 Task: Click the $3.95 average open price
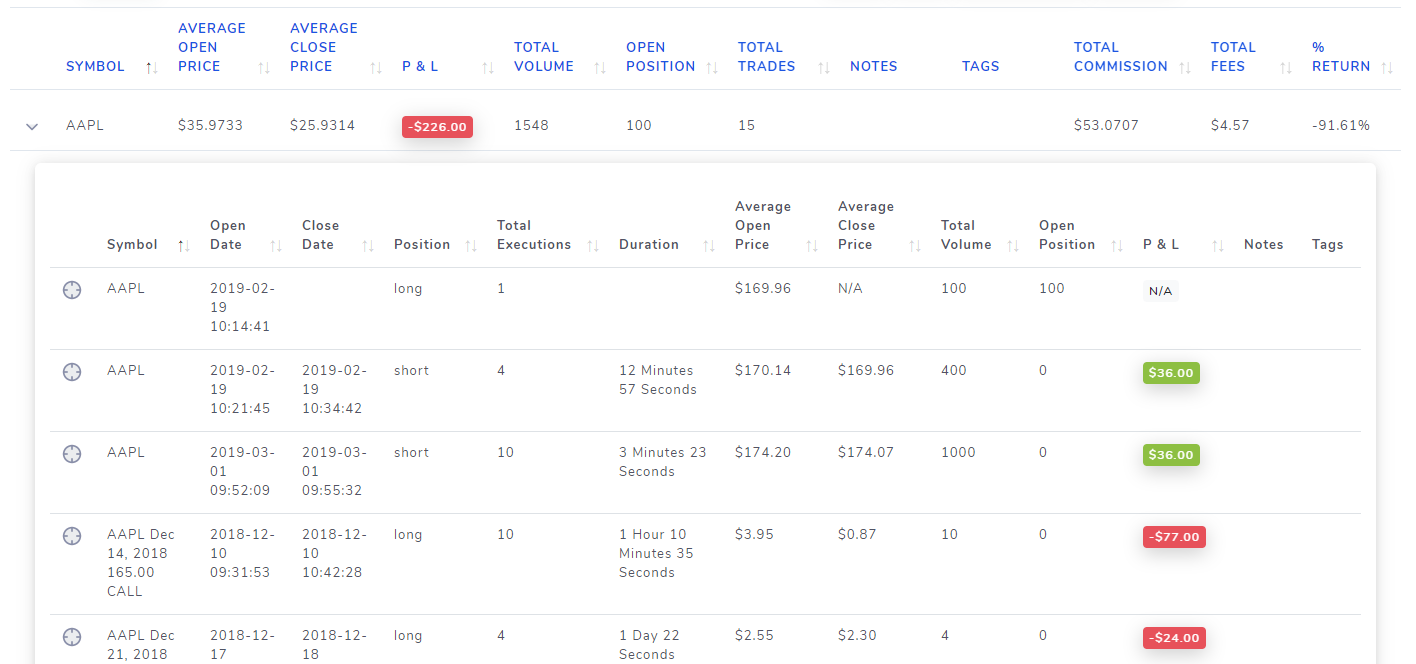(x=754, y=535)
